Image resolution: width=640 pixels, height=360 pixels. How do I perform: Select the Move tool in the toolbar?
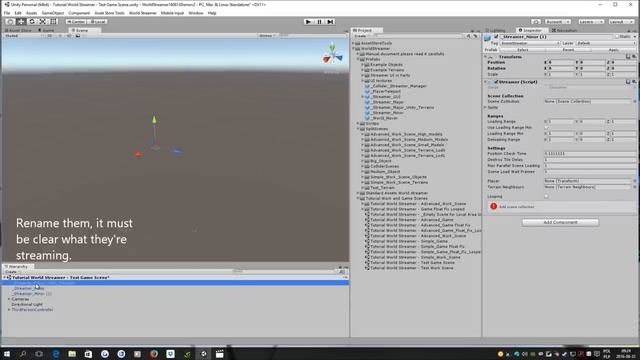21,22
